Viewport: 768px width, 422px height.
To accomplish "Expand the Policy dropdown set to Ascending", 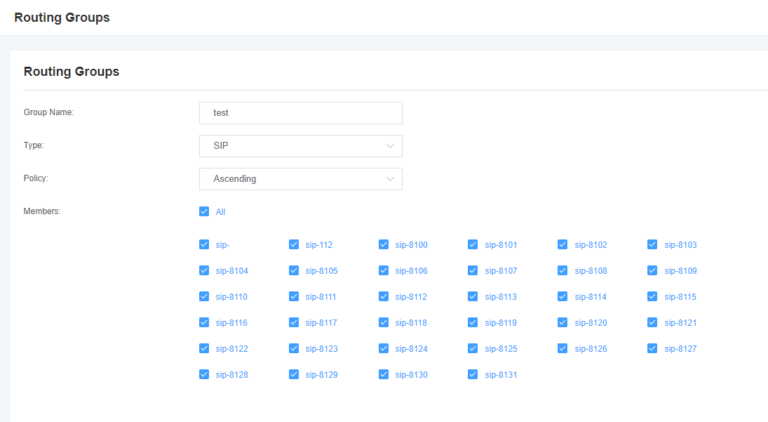I will [300, 179].
